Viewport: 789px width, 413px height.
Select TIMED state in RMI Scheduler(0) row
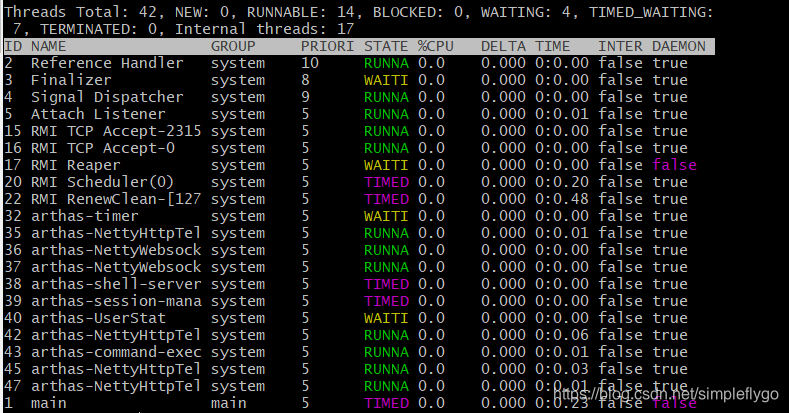click(x=386, y=183)
